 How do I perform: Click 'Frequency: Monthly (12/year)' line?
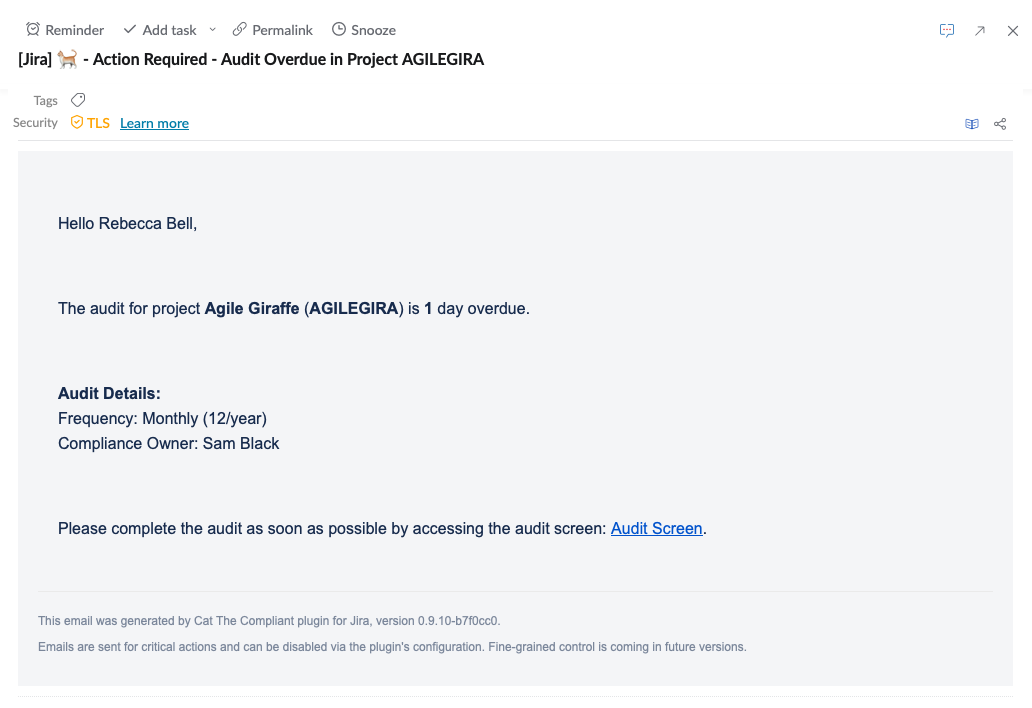coord(163,418)
